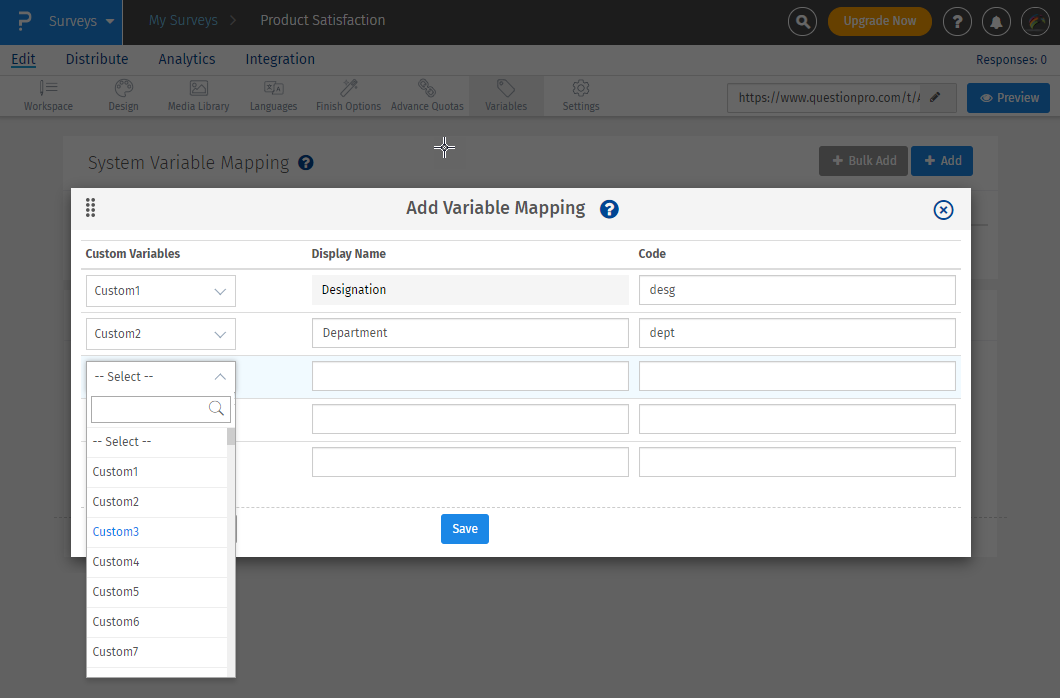Click the notification bell
The width and height of the screenshot is (1060, 698).
click(996, 21)
